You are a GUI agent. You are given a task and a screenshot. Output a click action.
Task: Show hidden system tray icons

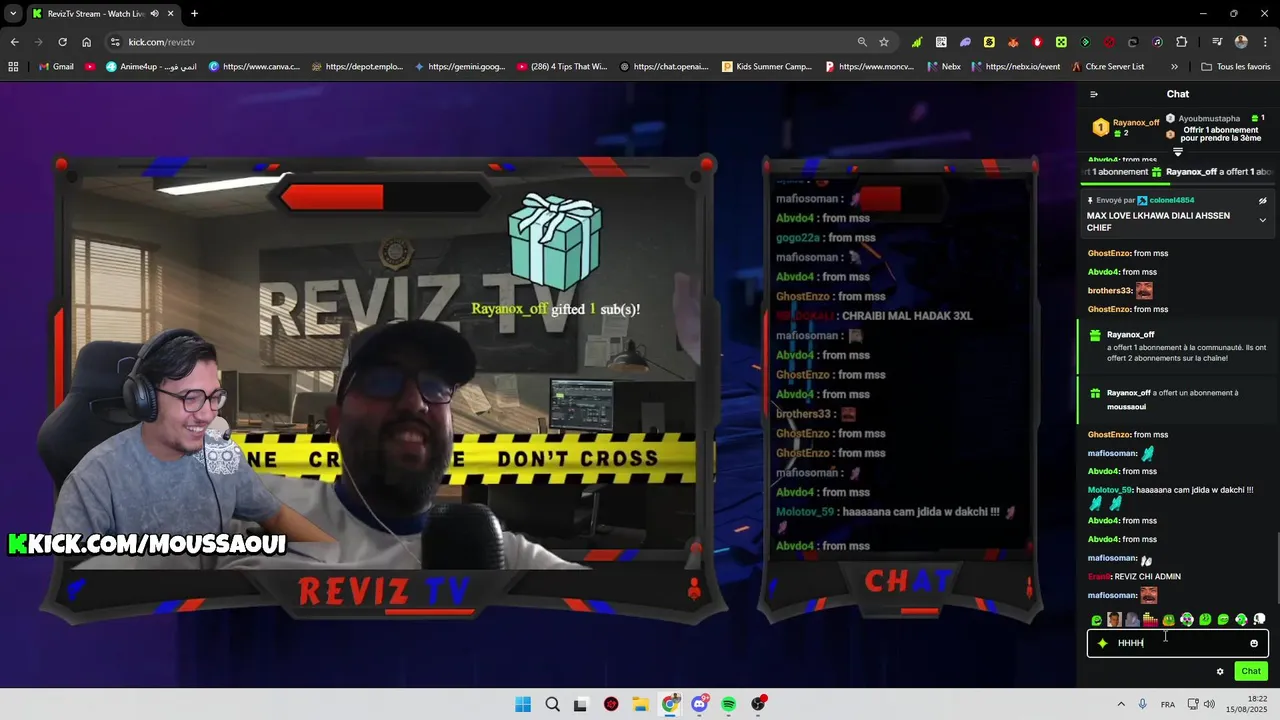pos(1120,704)
